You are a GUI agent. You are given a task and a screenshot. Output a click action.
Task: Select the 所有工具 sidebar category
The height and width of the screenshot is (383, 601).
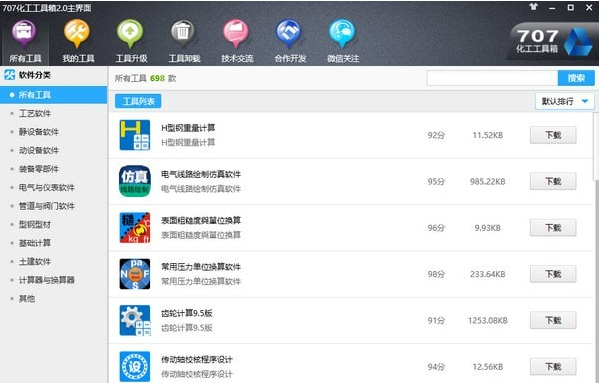(54, 95)
